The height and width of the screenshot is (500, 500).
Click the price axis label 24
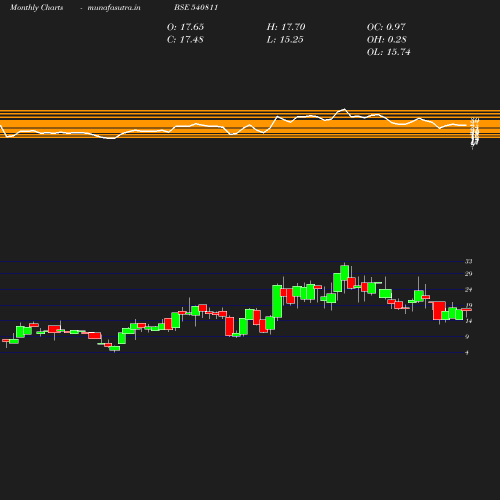469,290
